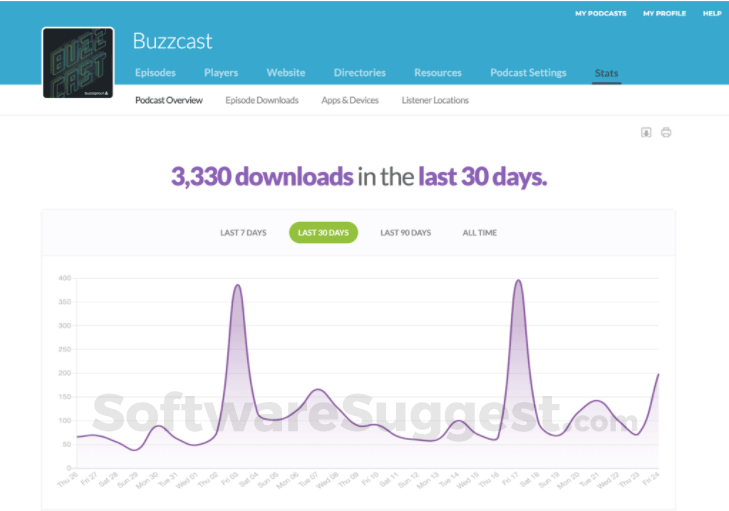The image size is (729, 511).
Task: Select the Stats tab
Action: point(606,73)
